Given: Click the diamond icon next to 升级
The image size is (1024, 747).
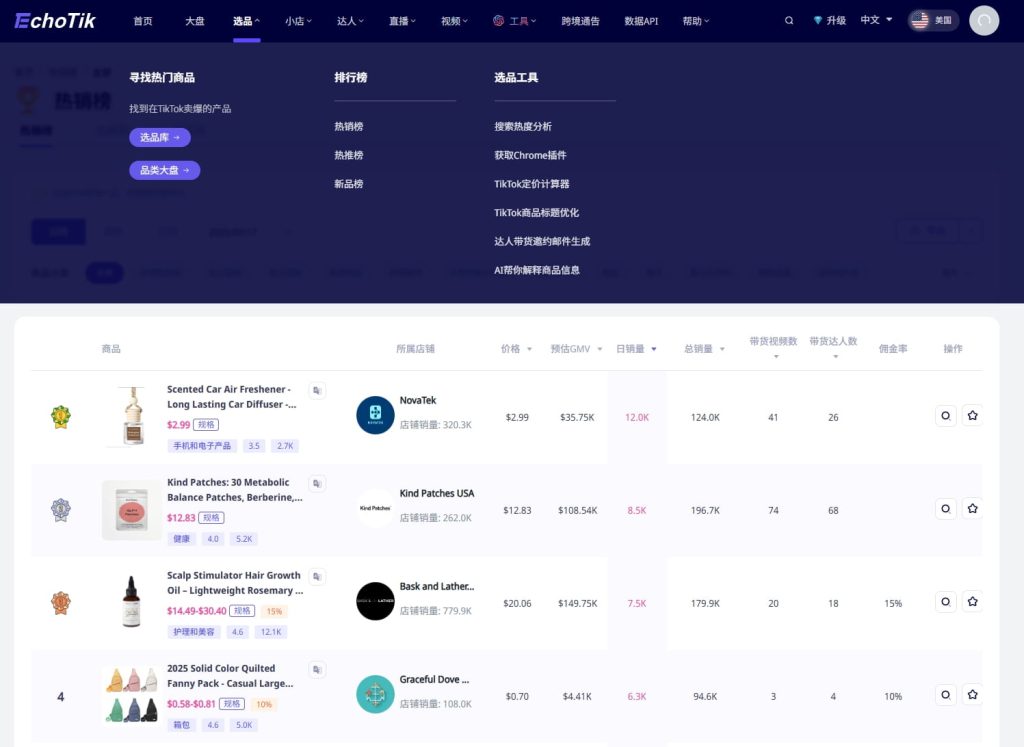Looking at the screenshot, I should [817, 19].
